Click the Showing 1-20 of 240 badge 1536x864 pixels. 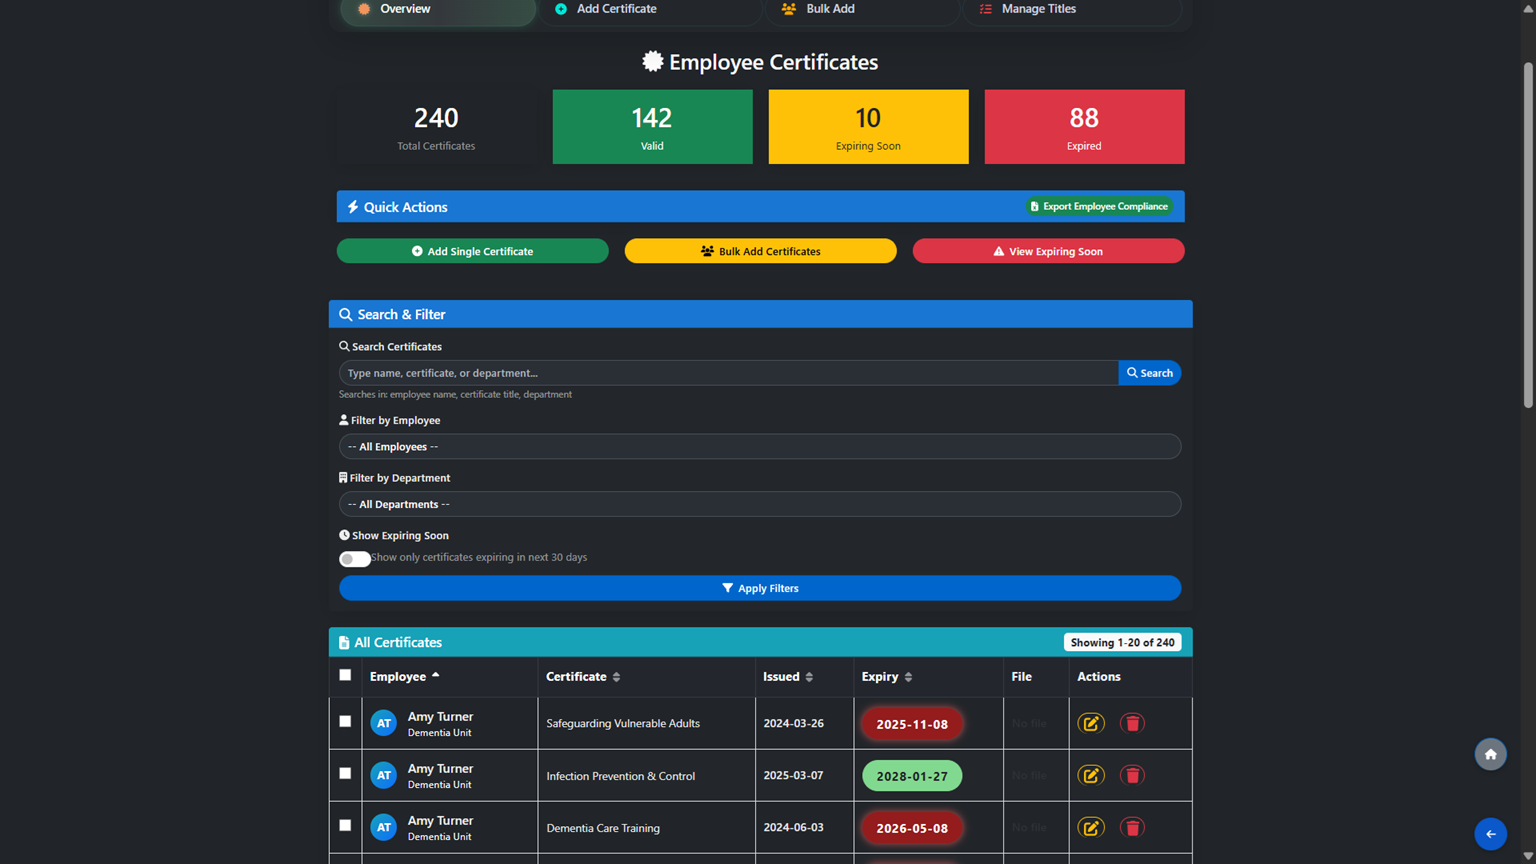[1122, 642]
